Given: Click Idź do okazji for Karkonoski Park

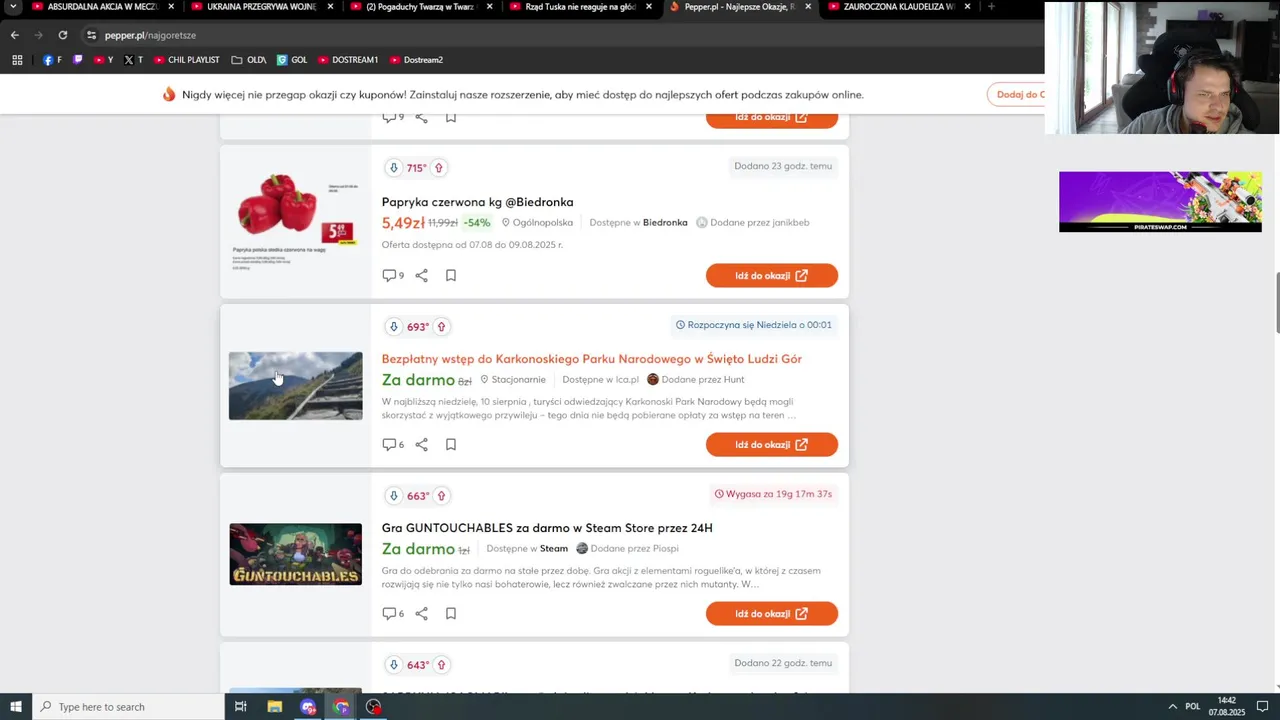Looking at the screenshot, I should click(772, 444).
